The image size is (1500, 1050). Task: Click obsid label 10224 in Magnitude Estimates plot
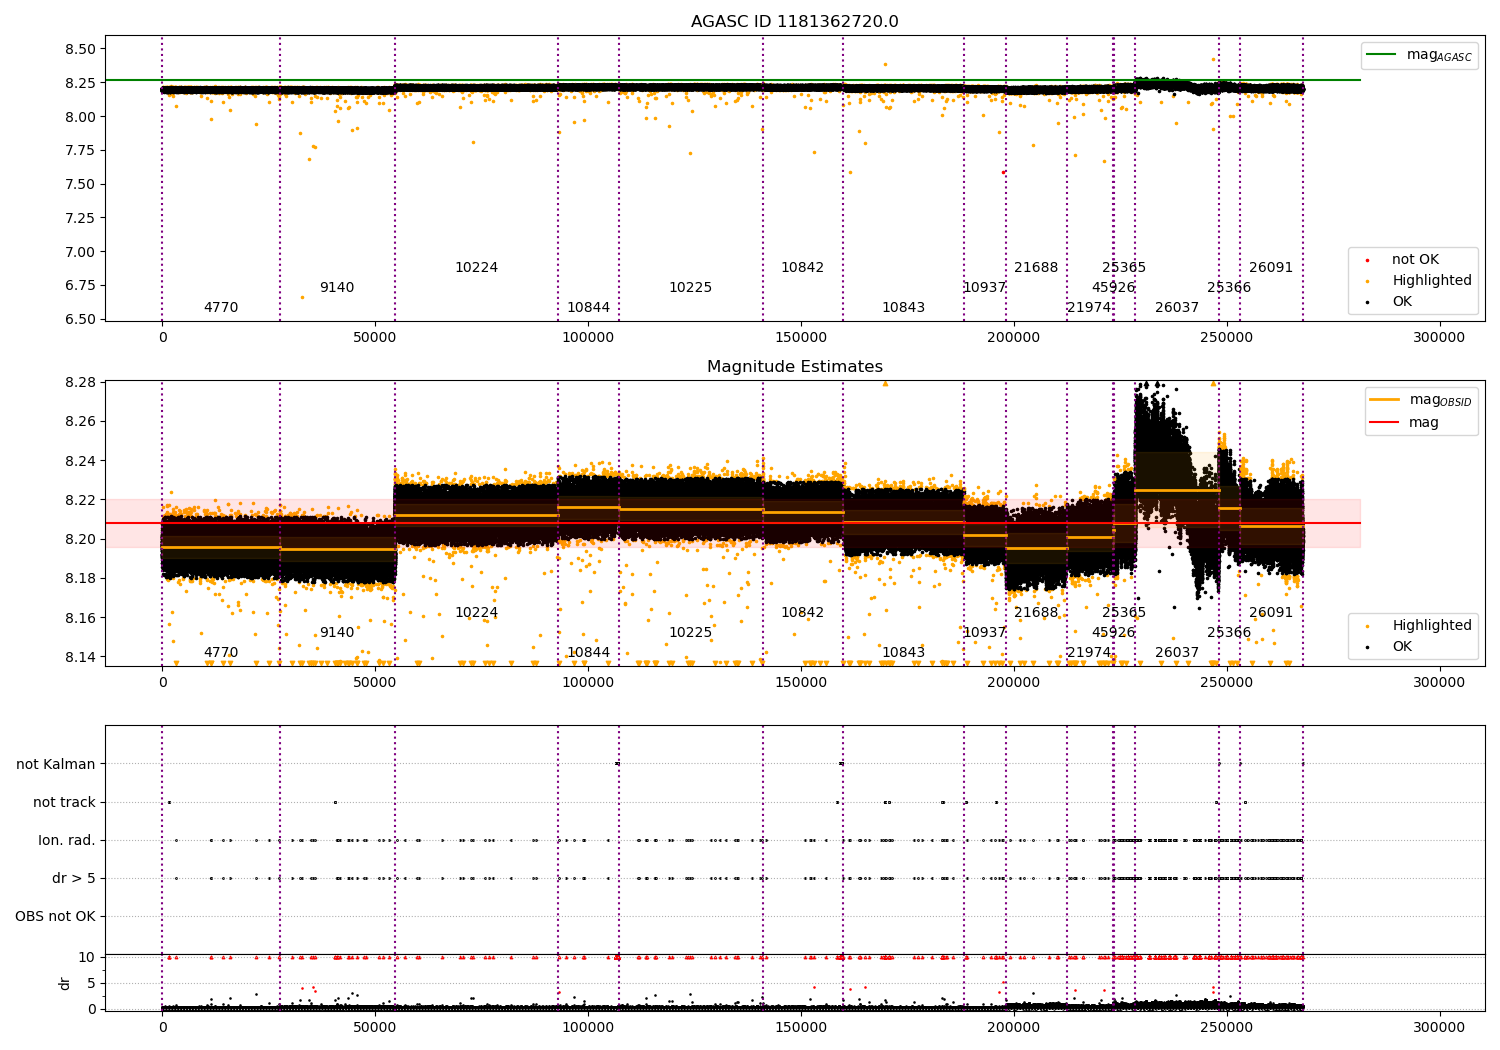tap(476, 613)
